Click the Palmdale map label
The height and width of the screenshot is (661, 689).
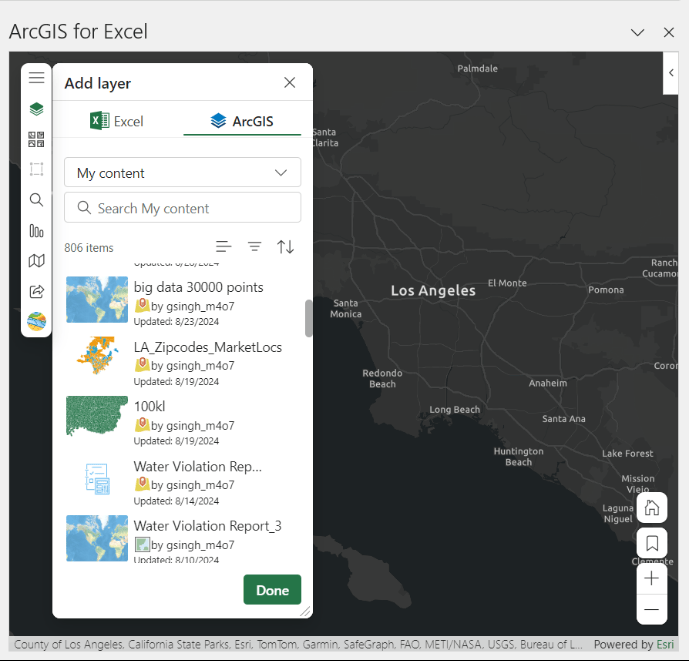[x=478, y=69]
